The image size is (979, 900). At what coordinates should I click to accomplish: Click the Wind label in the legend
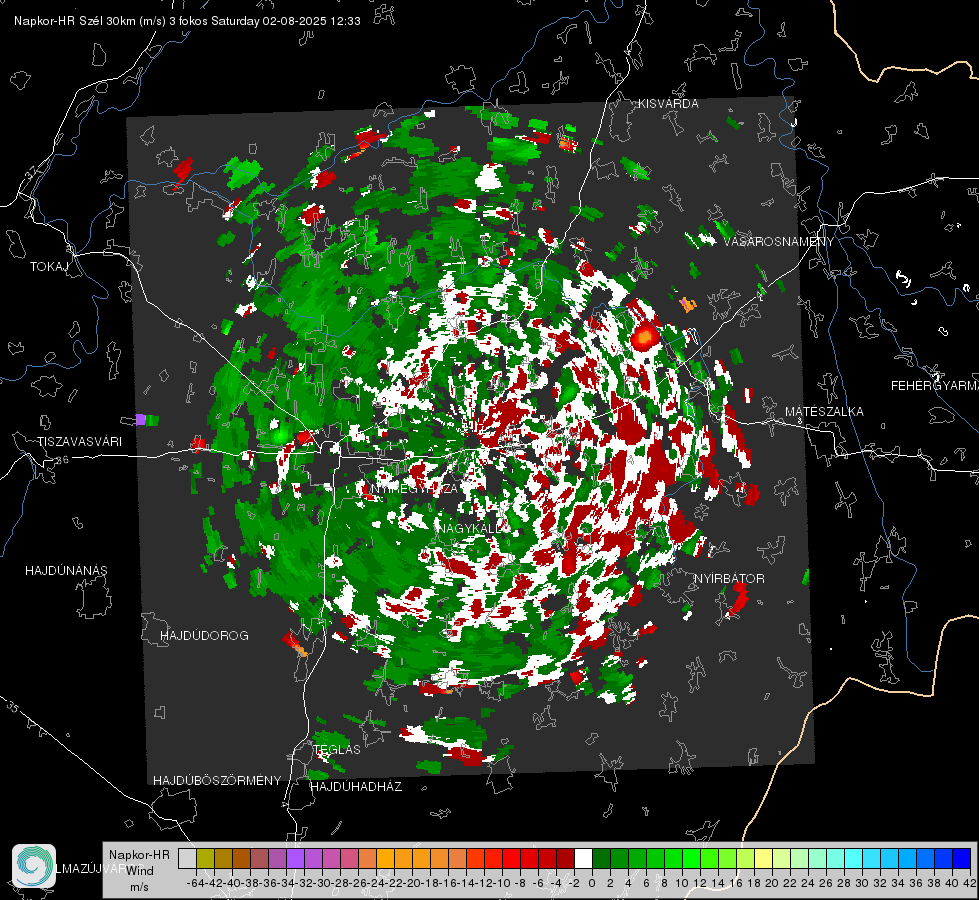point(140,870)
